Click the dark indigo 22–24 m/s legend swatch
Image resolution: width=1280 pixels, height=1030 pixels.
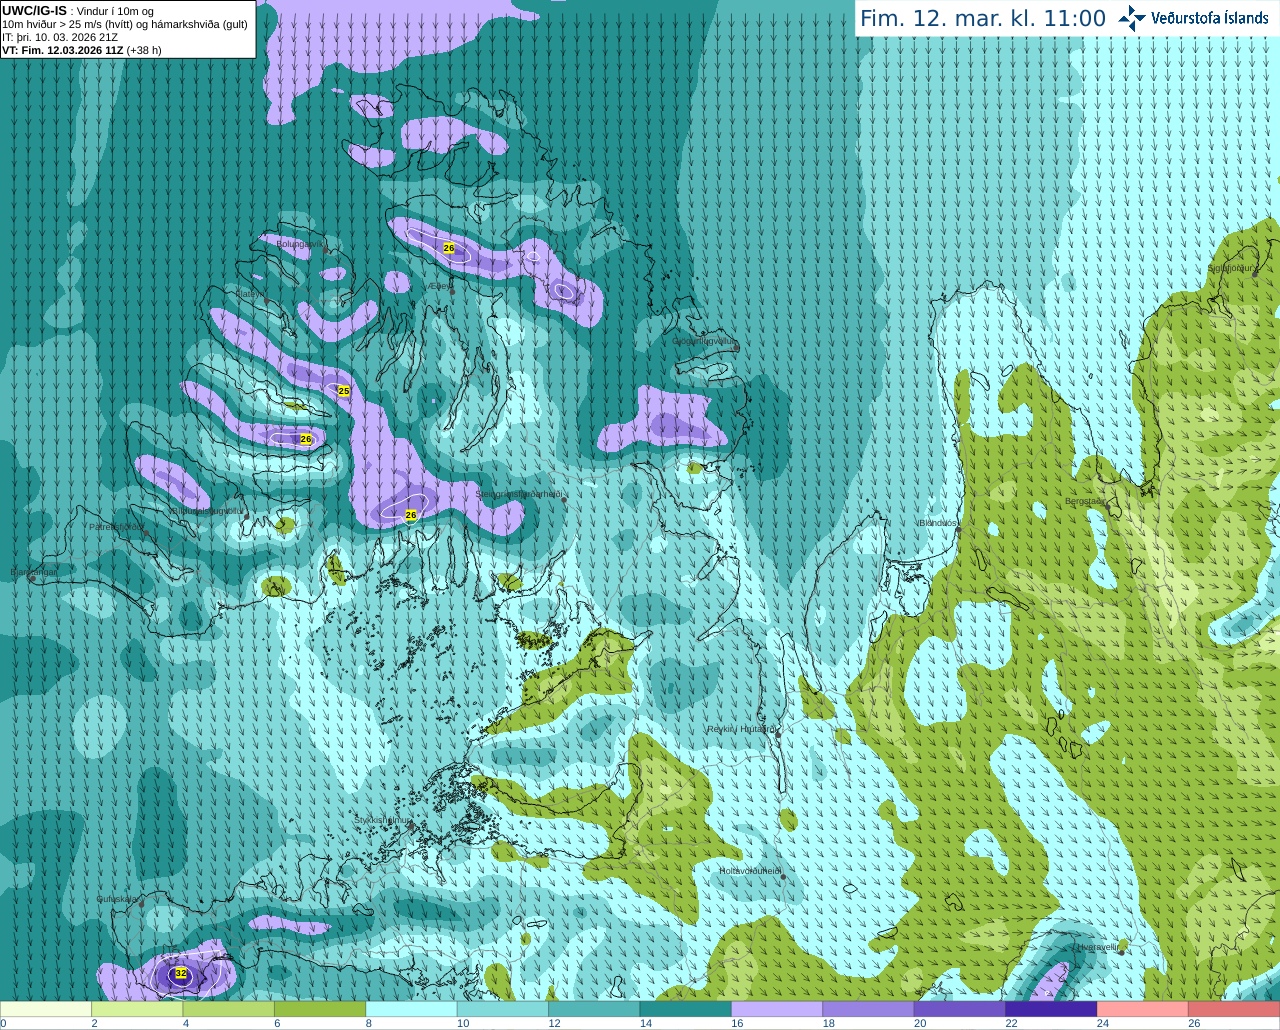pyautogui.click(x=1052, y=1009)
